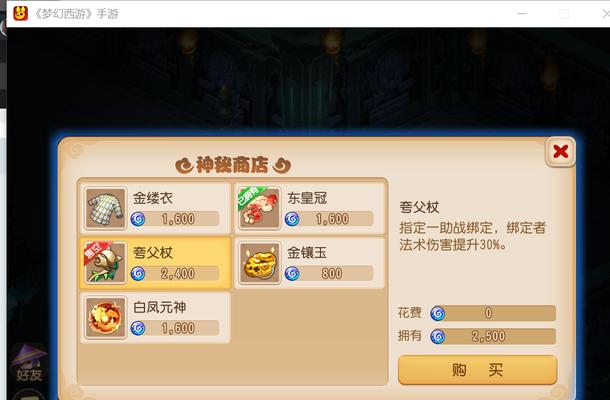Viewport: 610px width, 400px height.
Task: Pick the 白凤元神 phoenix orb icon
Action: point(105,318)
